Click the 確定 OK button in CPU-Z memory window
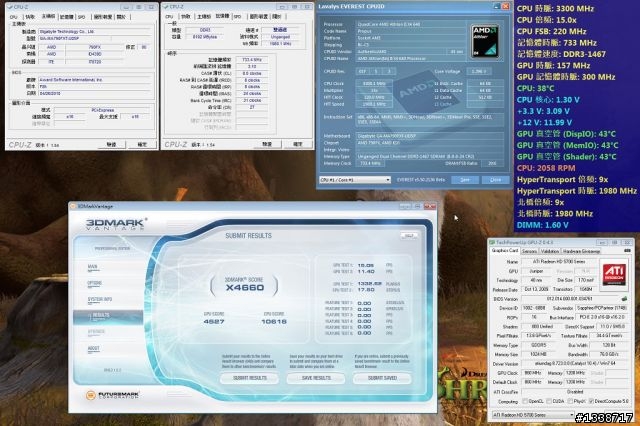 (x=298, y=144)
